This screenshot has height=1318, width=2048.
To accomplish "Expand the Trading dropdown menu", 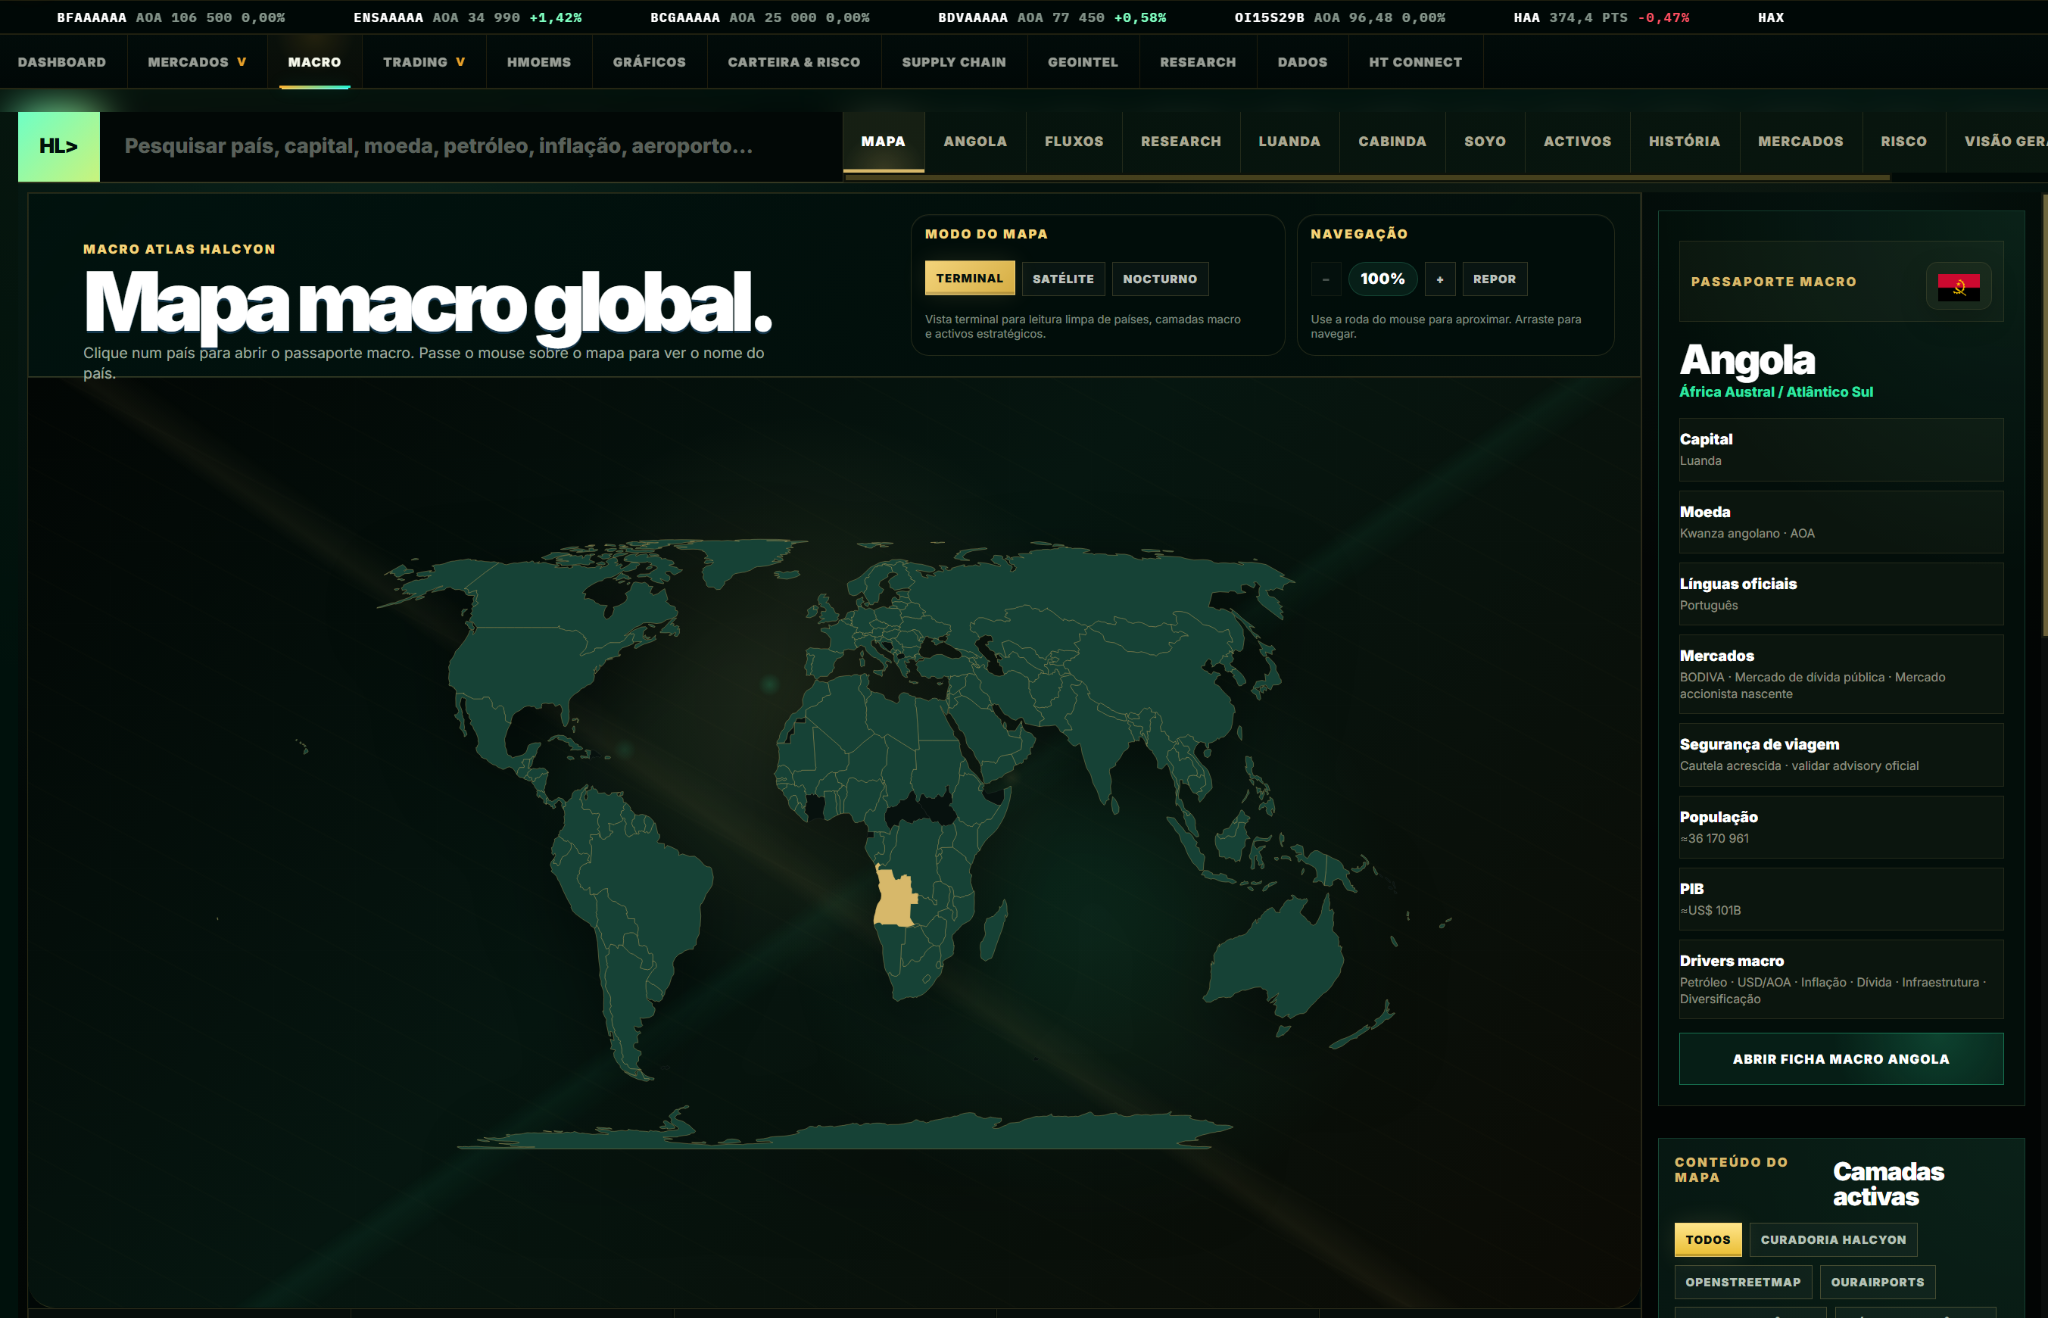I will point(424,62).
